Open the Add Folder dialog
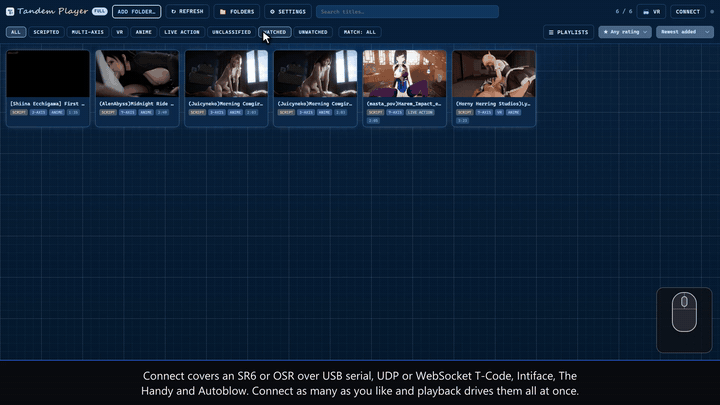Image resolution: width=720 pixels, height=405 pixels. point(136,11)
